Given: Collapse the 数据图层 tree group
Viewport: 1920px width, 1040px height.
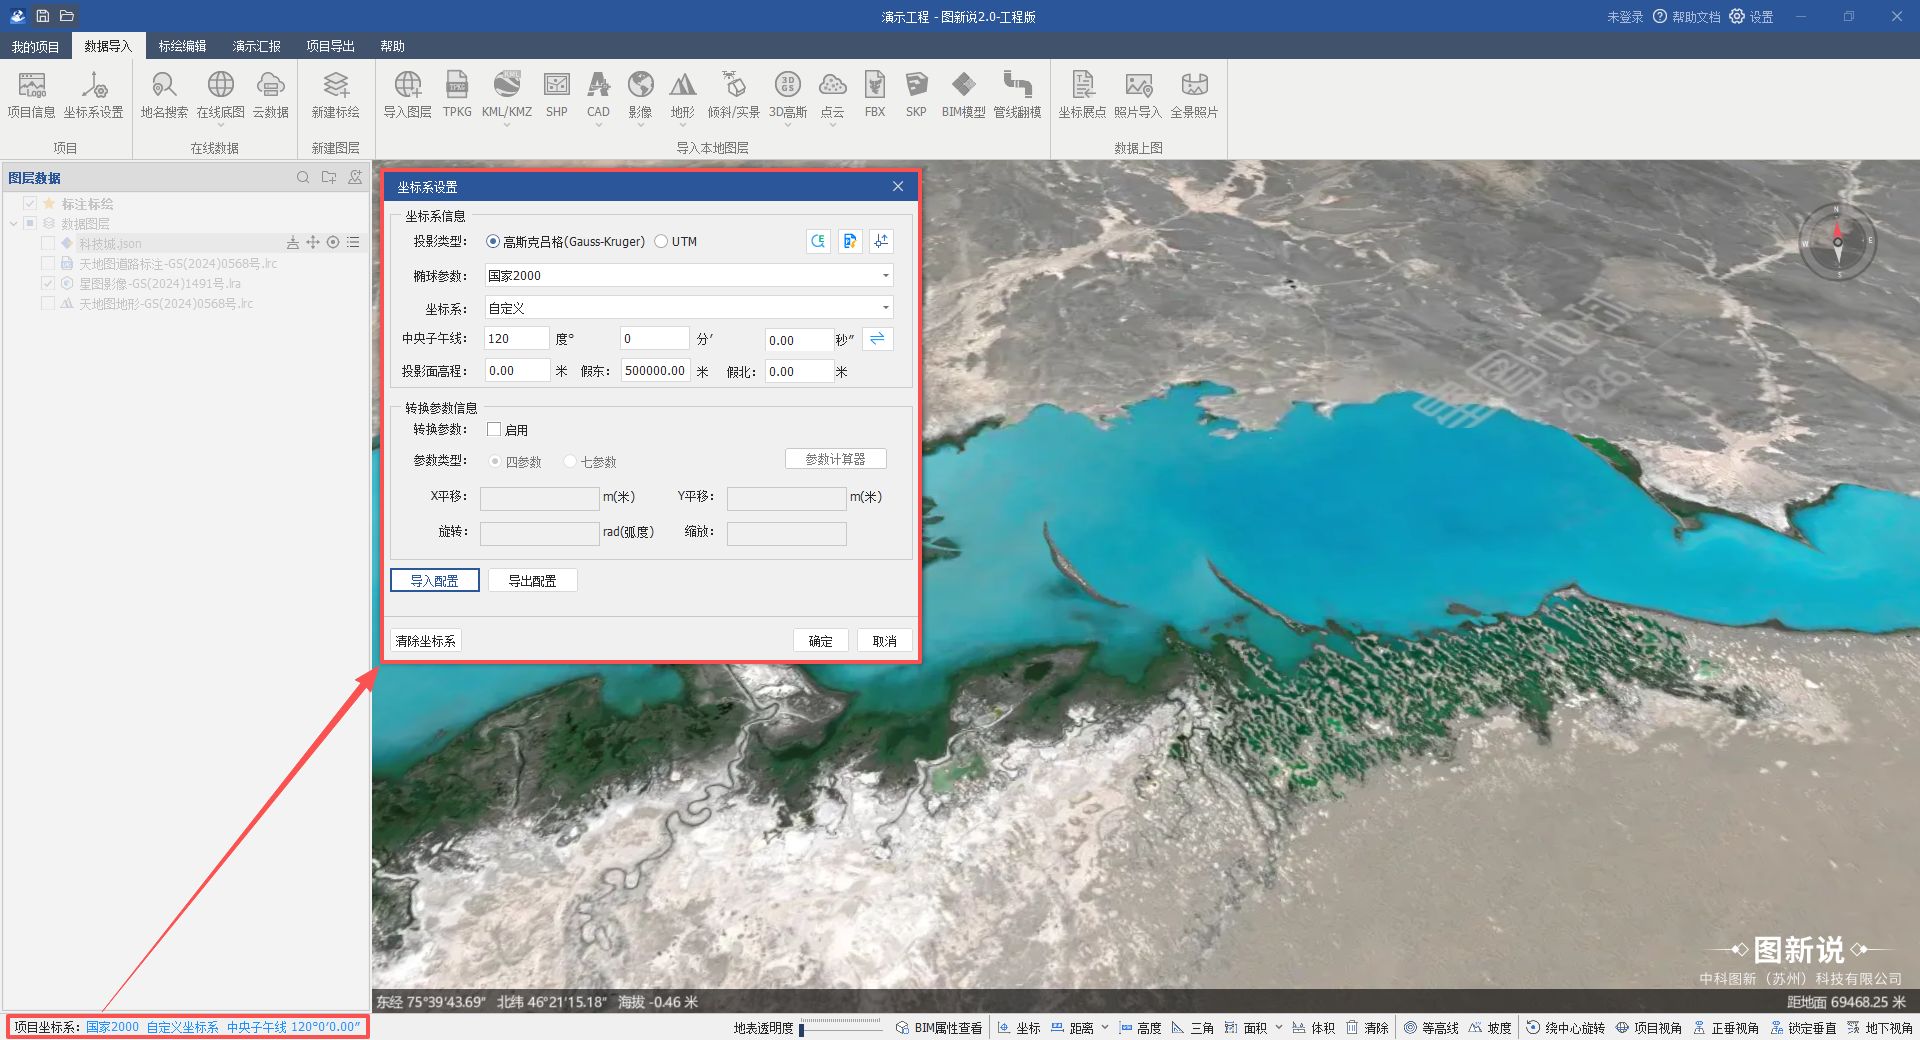Looking at the screenshot, I should pyautogui.click(x=13, y=223).
